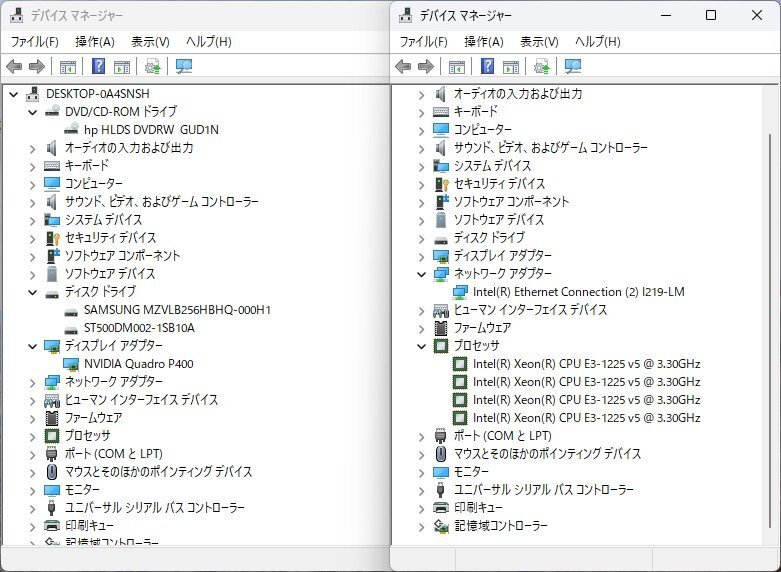The width and height of the screenshot is (781, 572).
Task: Click Intel Ethernet Connection I219-LM adapter icon
Action: (460, 292)
